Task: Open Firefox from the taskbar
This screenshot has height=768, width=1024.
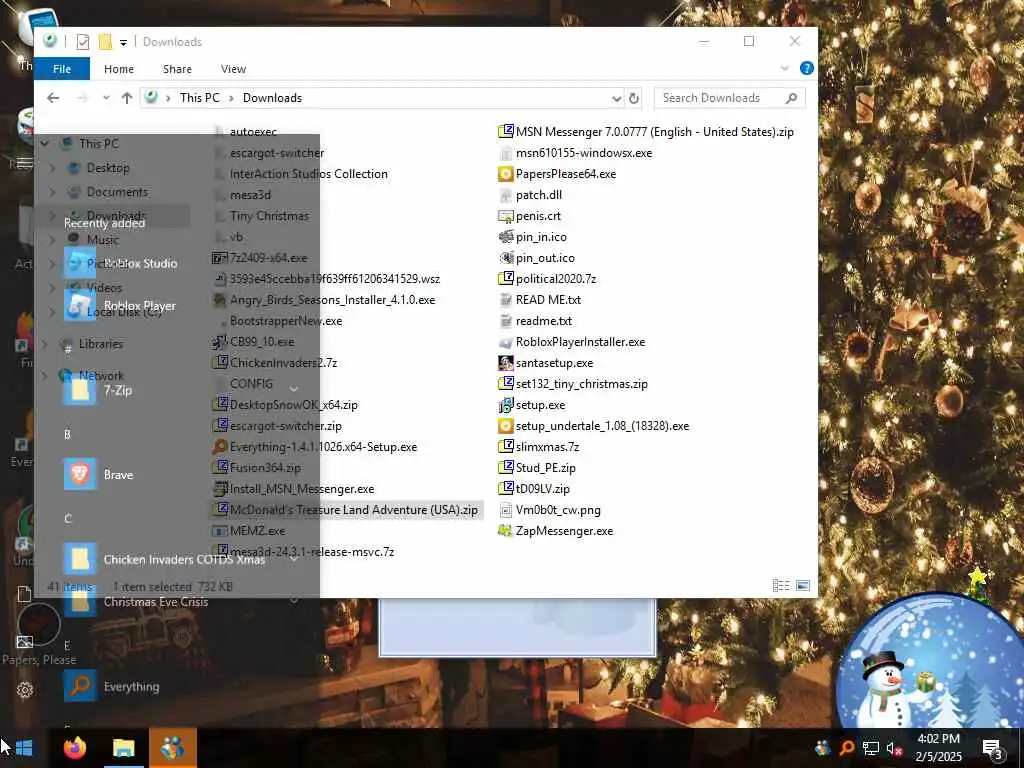Action: [75, 748]
